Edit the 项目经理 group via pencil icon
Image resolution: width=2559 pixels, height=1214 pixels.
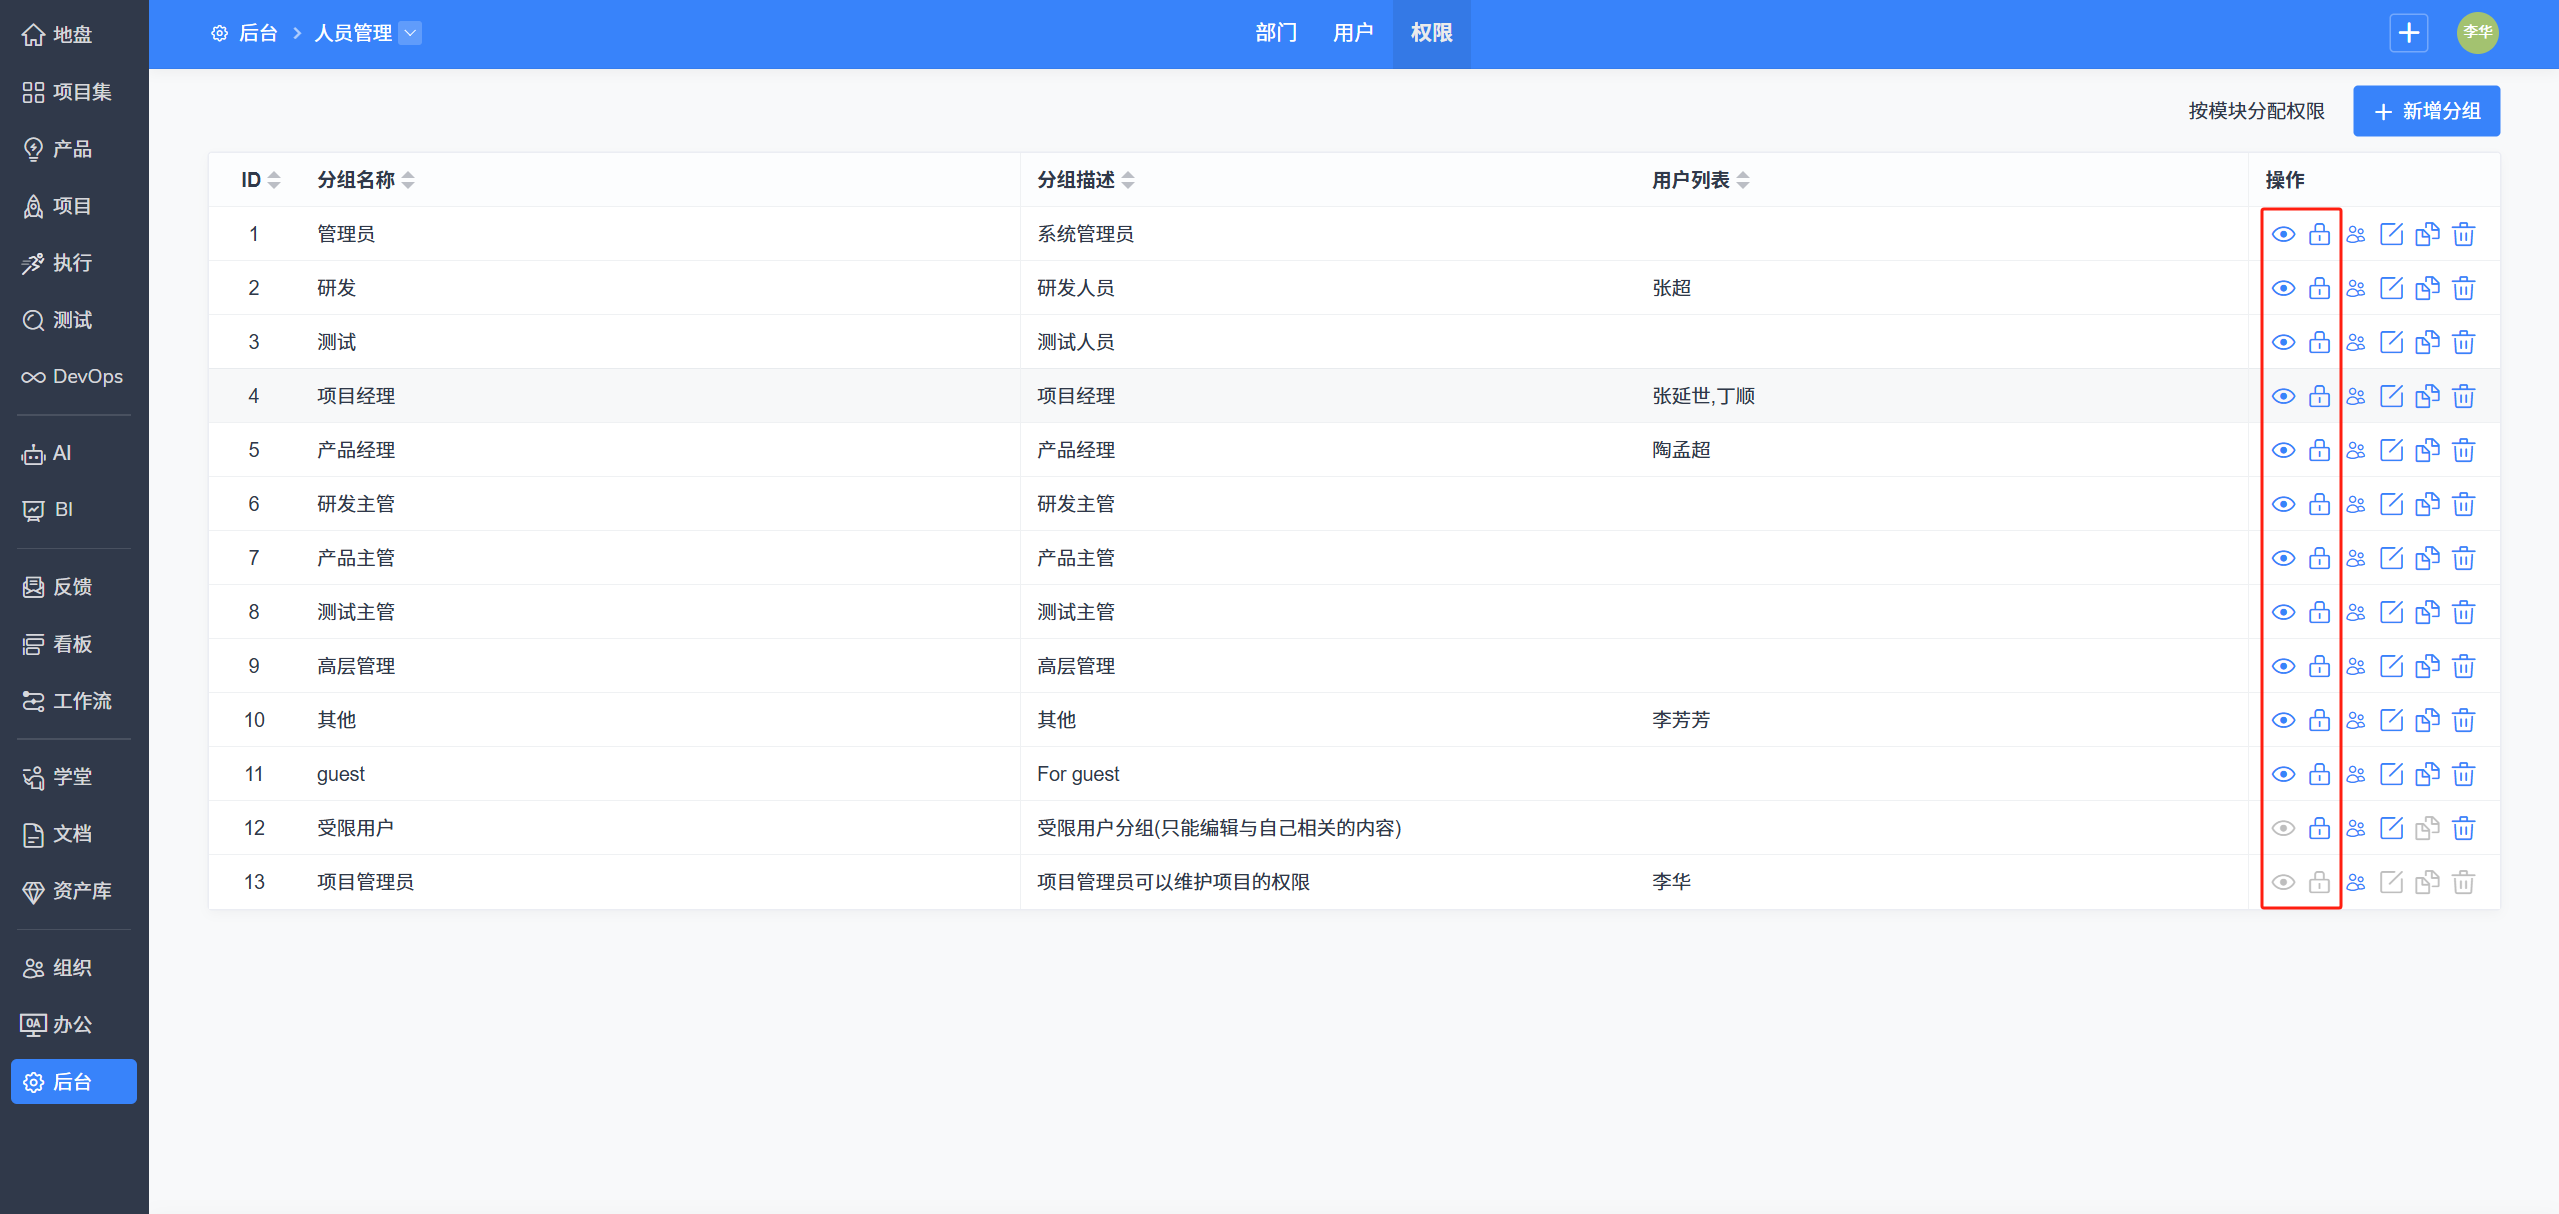click(x=2391, y=396)
